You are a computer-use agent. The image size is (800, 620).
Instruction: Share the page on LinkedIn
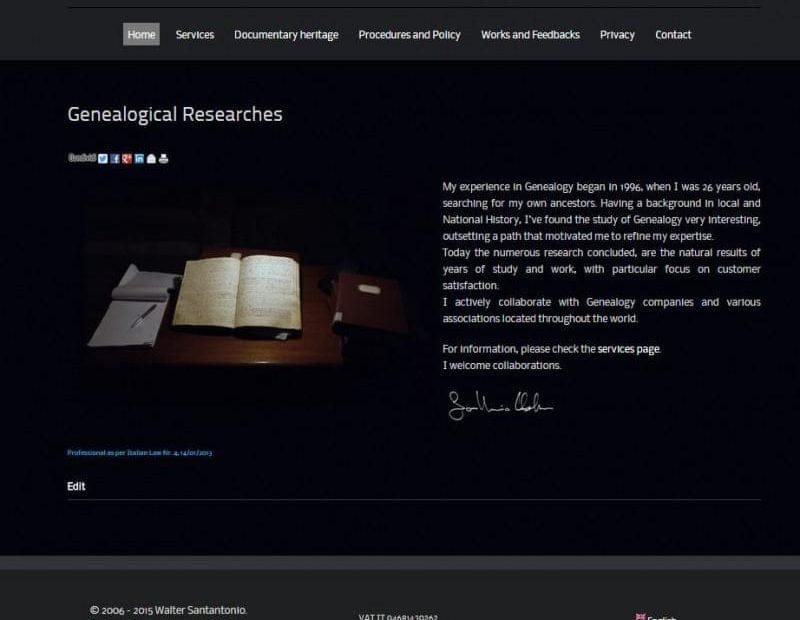click(139, 159)
